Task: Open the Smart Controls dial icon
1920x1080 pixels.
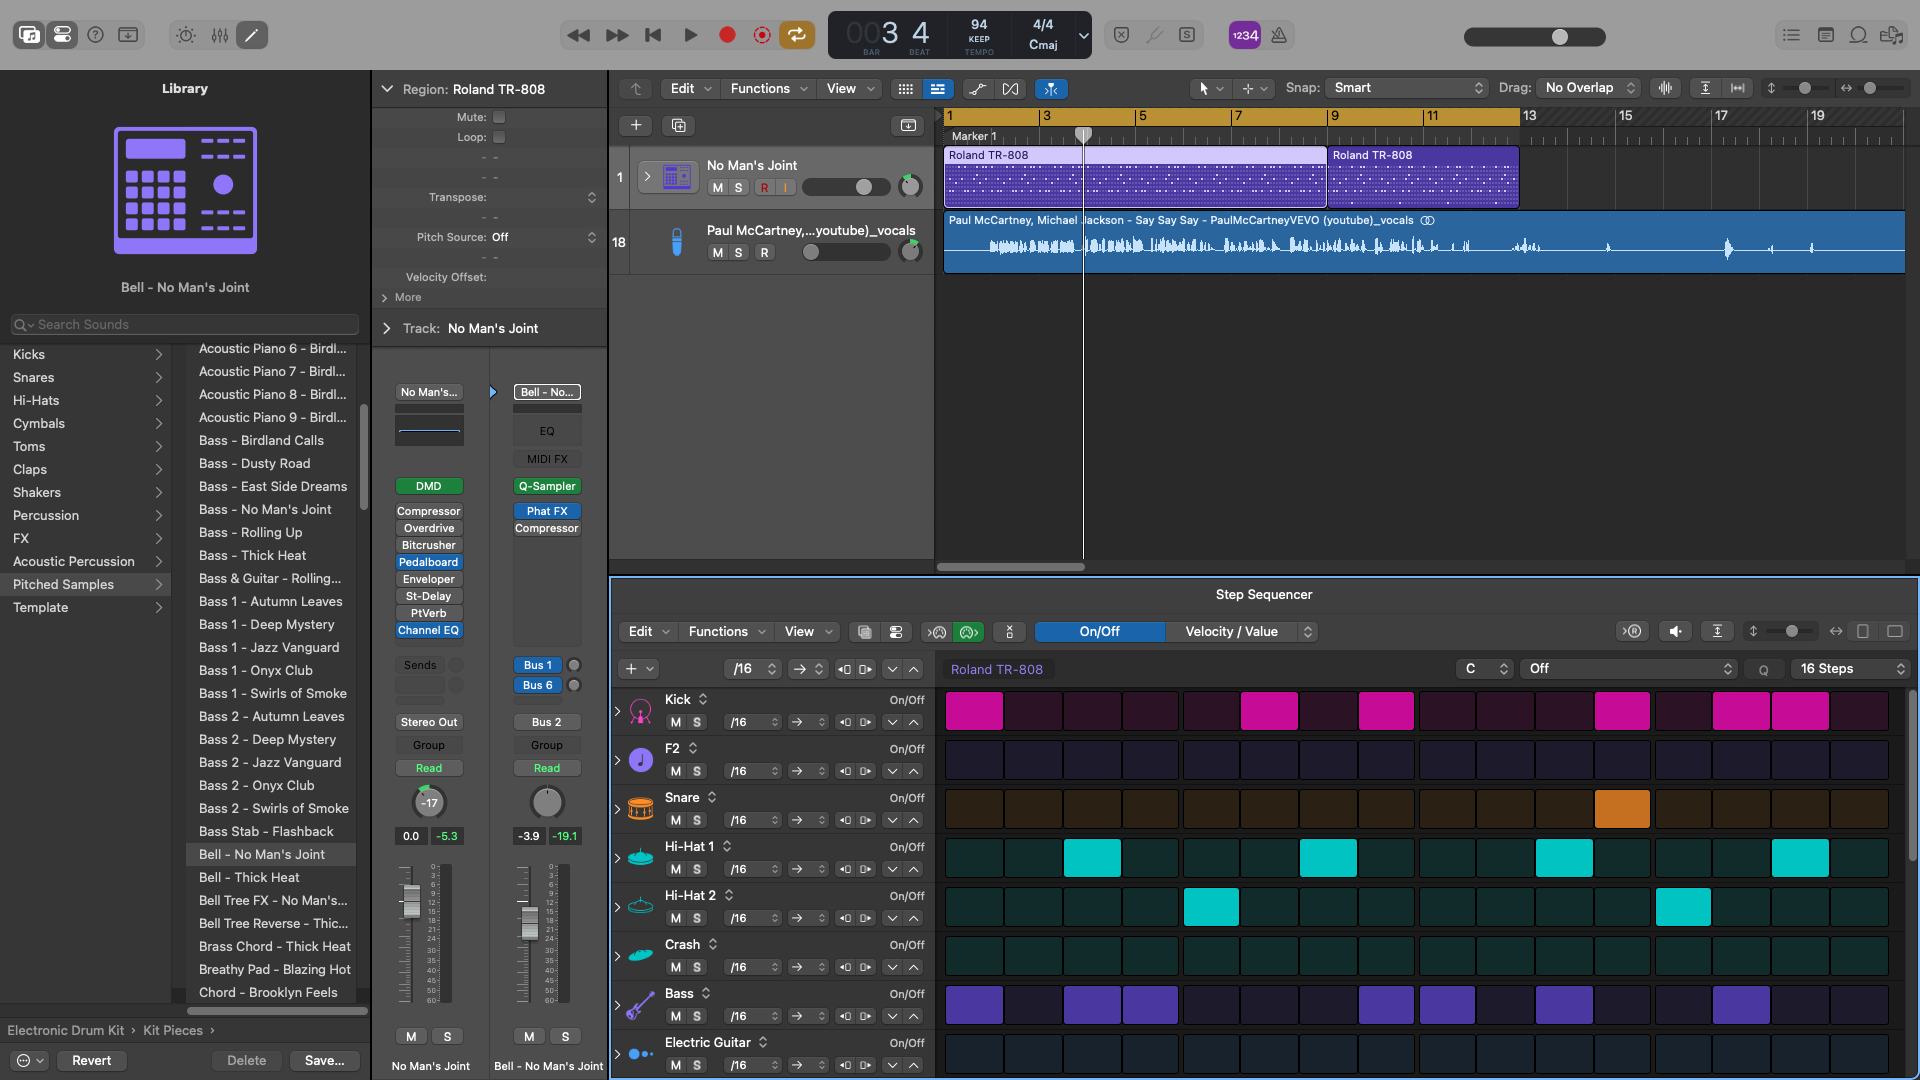Action: pos(186,35)
